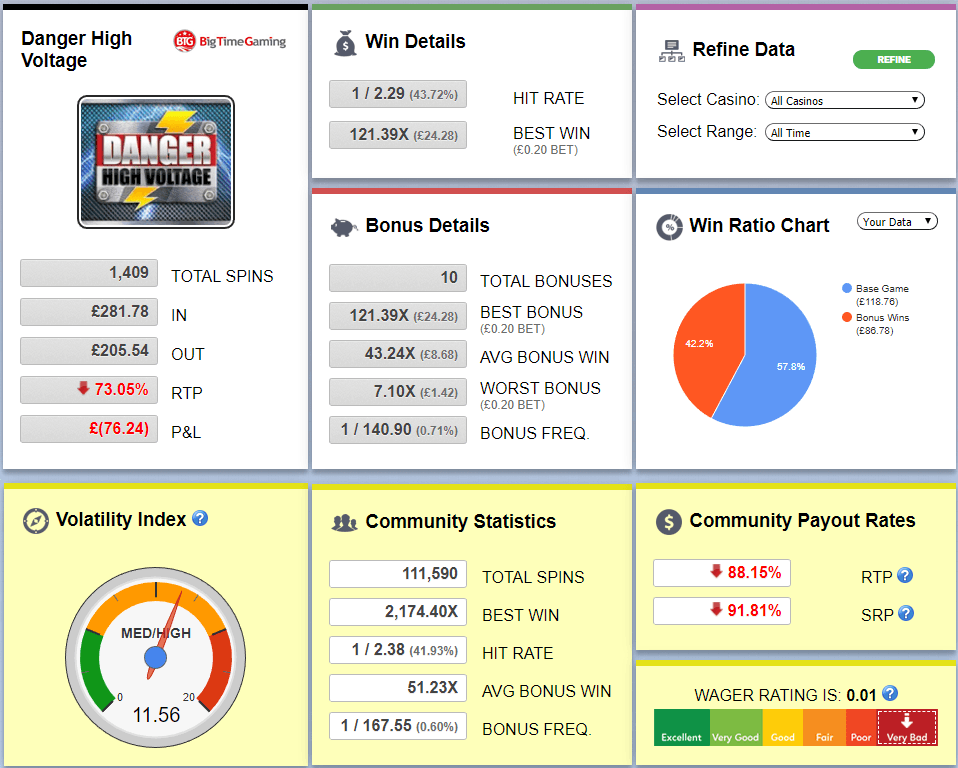Click the £205.54 OUT value
The image size is (958, 768).
point(89,351)
